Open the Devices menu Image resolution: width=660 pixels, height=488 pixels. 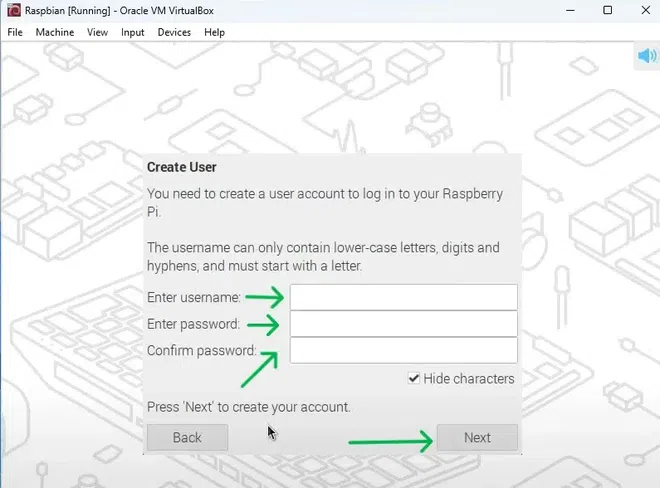click(x=174, y=32)
